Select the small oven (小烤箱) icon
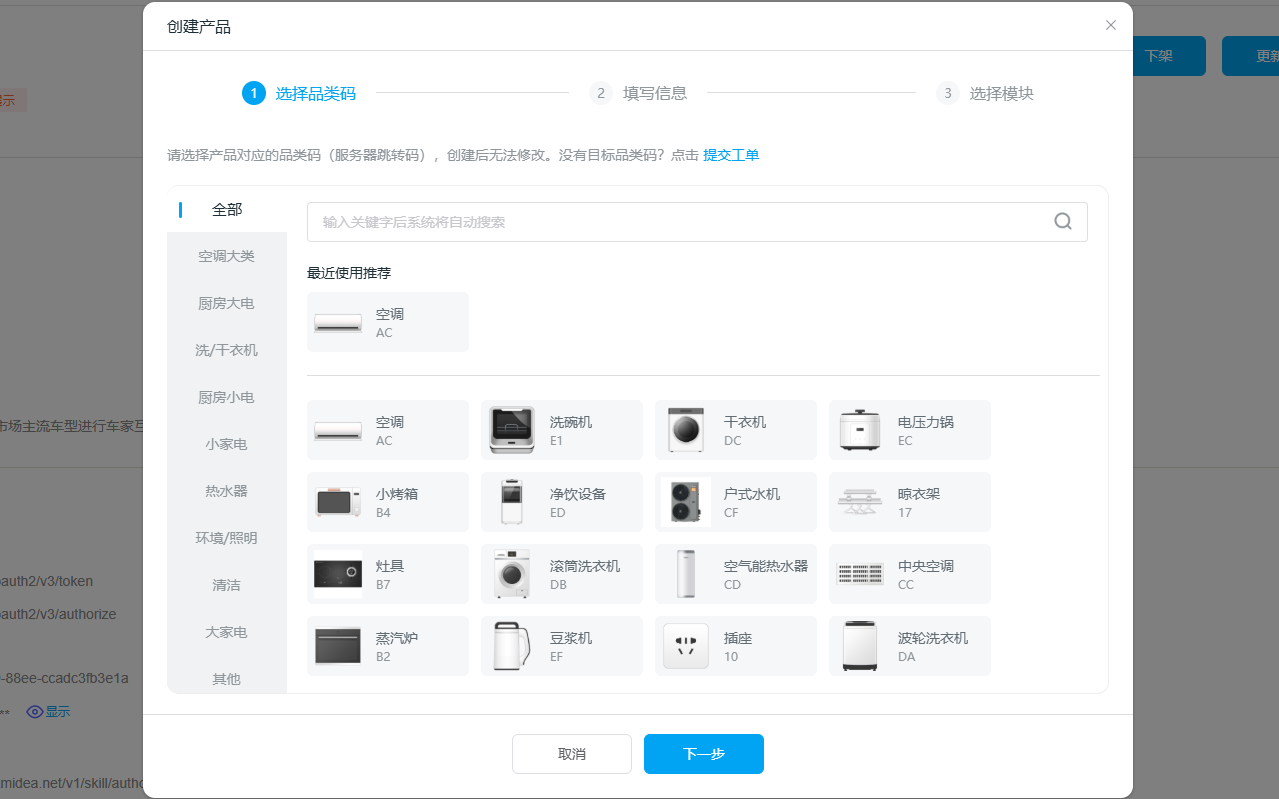 pyautogui.click(x=338, y=502)
